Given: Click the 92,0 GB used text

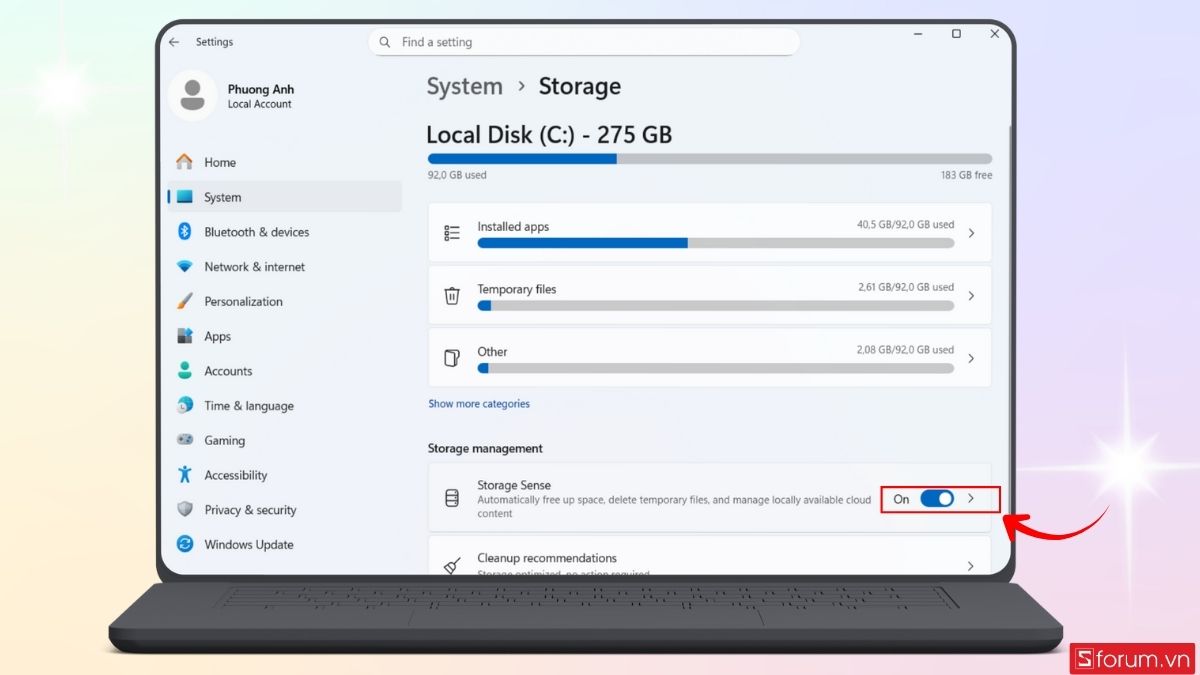Looking at the screenshot, I should [x=457, y=175].
